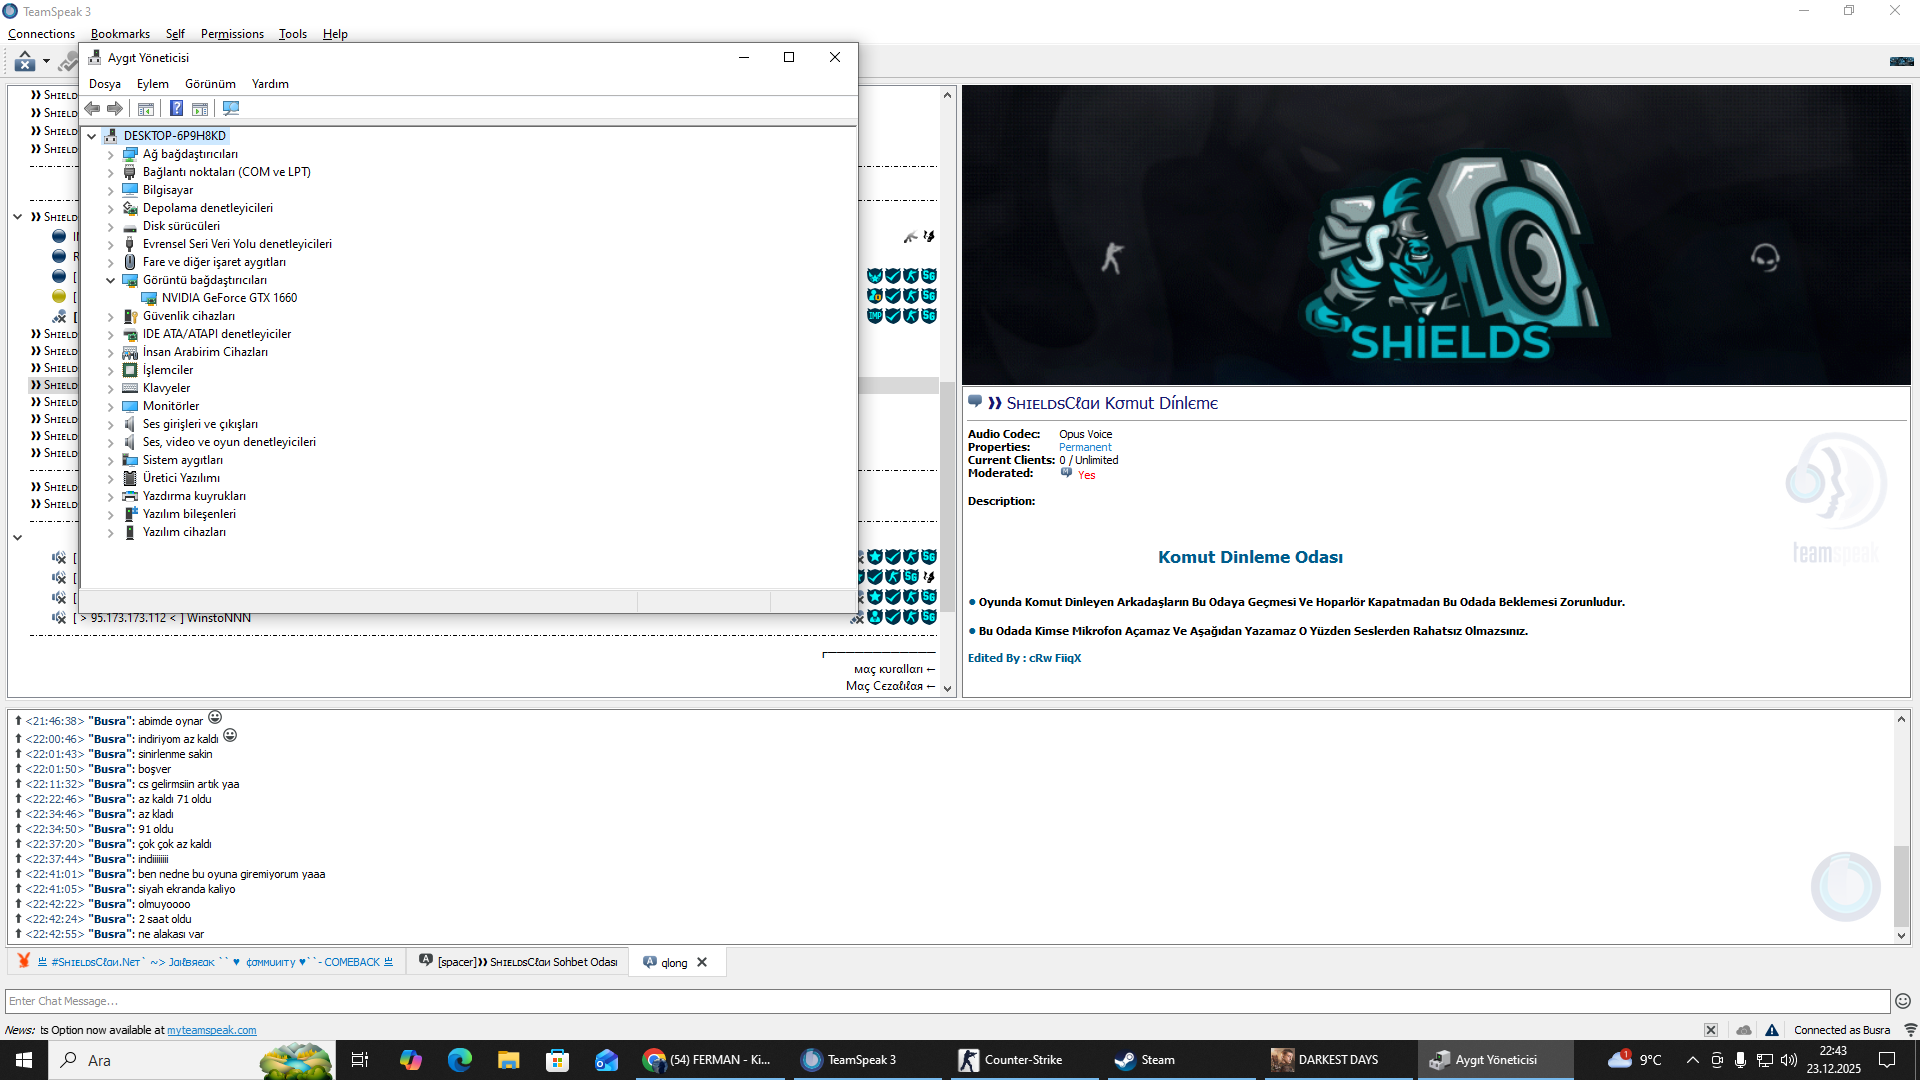Click the connection quality wifi icon
The width and height of the screenshot is (1920, 1080).
coord(1910,1030)
